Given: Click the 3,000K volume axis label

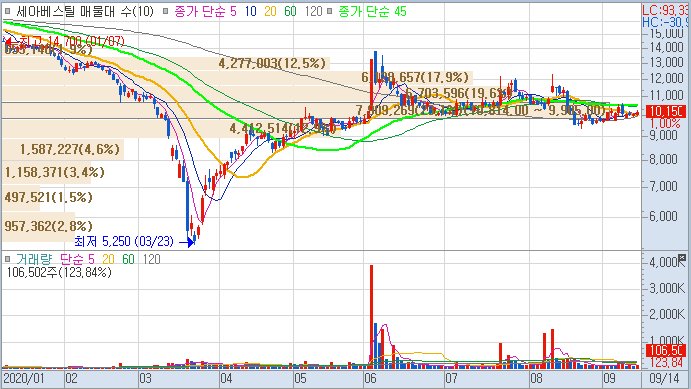Looking at the screenshot, I should pos(667,288).
